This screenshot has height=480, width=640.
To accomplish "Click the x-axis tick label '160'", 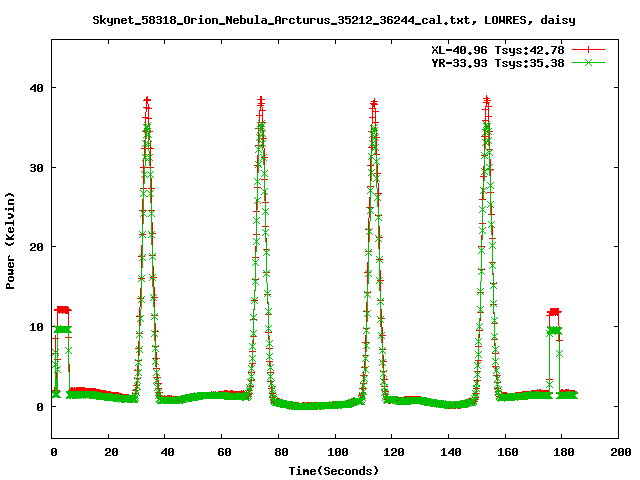I will pyautogui.click(x=507, y=452).
